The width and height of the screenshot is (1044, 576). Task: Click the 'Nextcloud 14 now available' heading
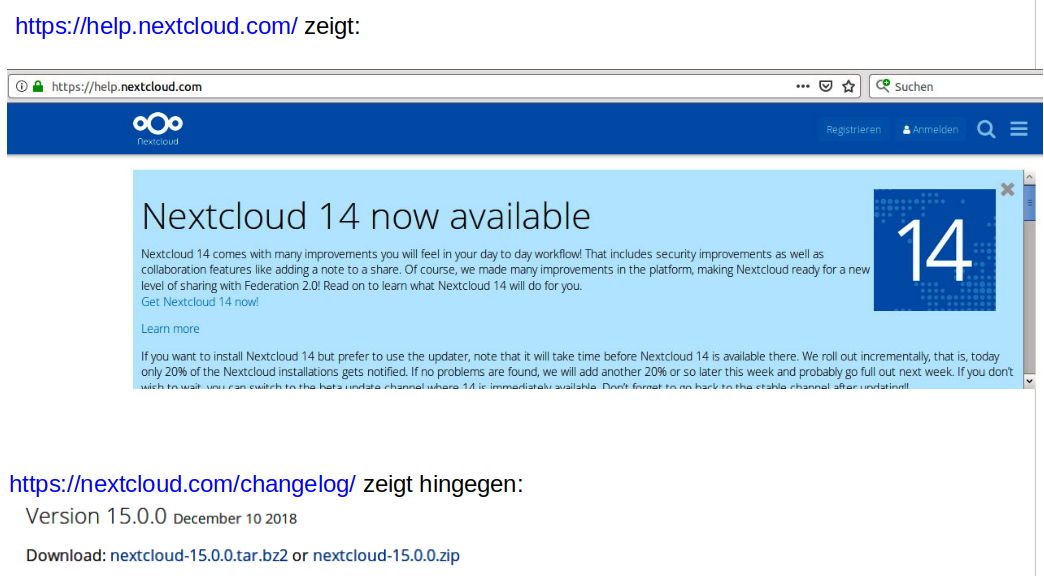point(366,216)
